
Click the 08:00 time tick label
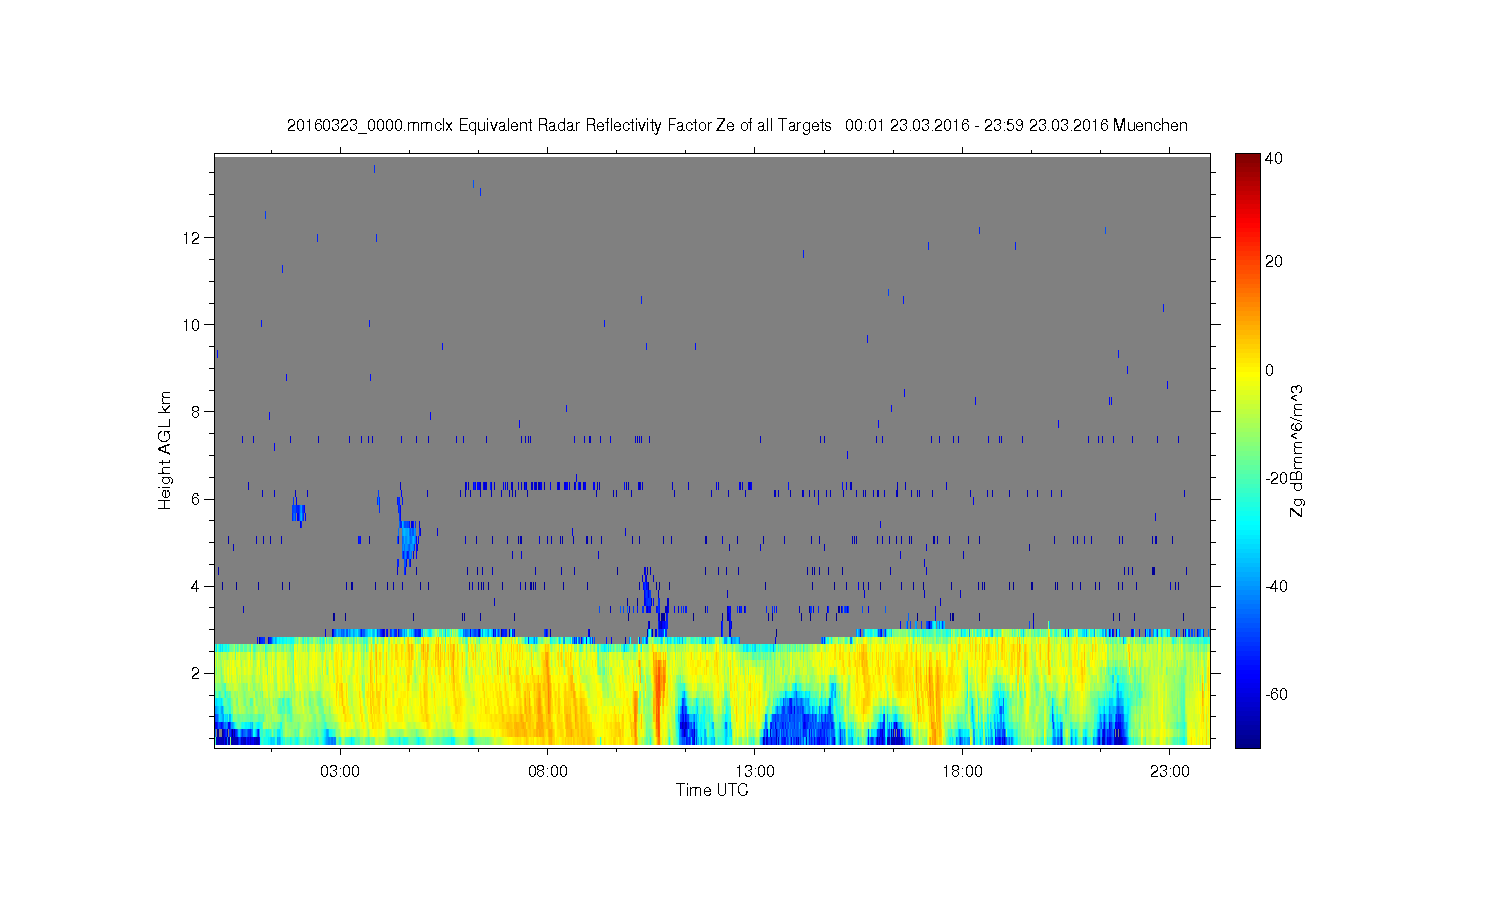(548, 772)
